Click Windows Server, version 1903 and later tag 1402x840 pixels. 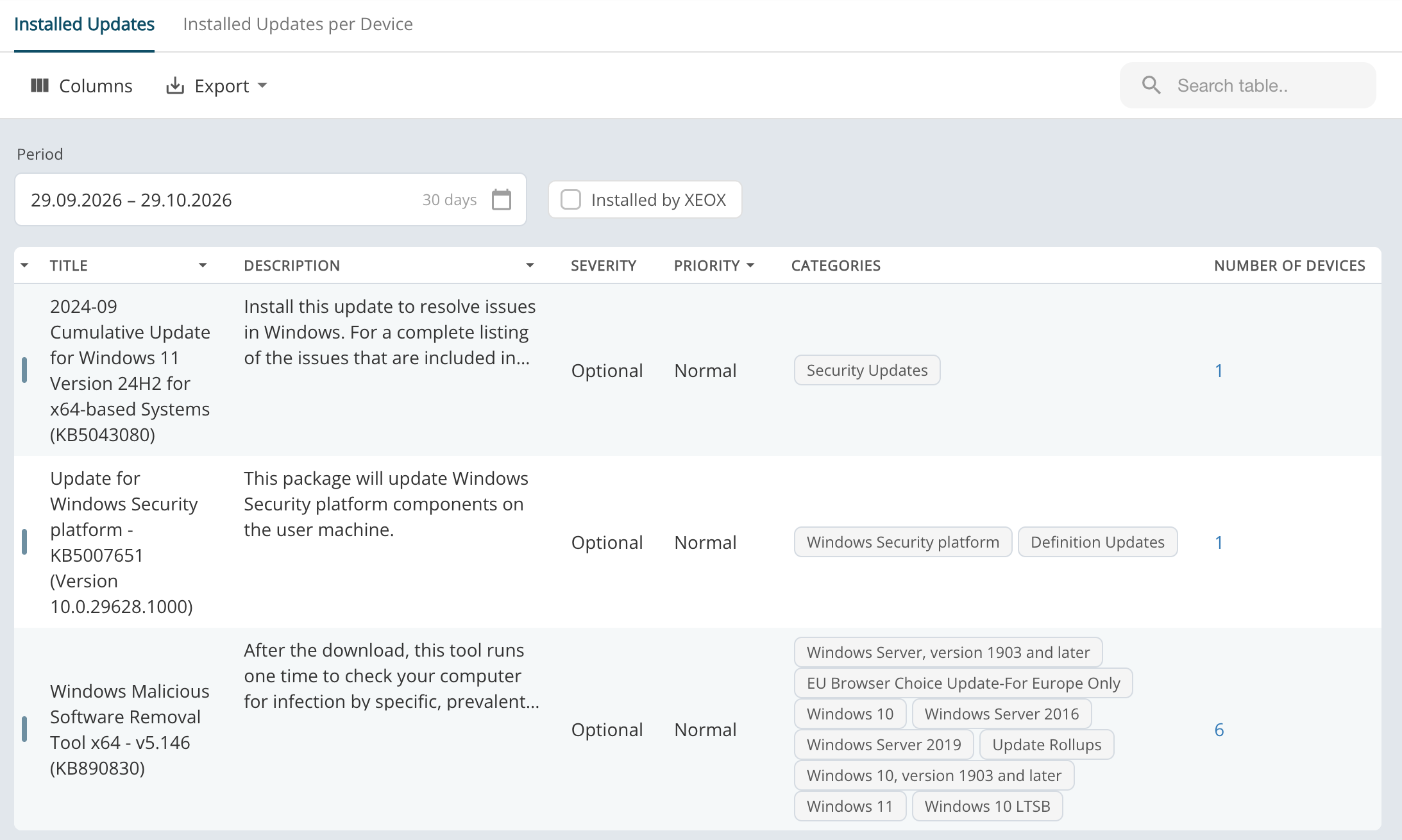click(x=948, y=652)
